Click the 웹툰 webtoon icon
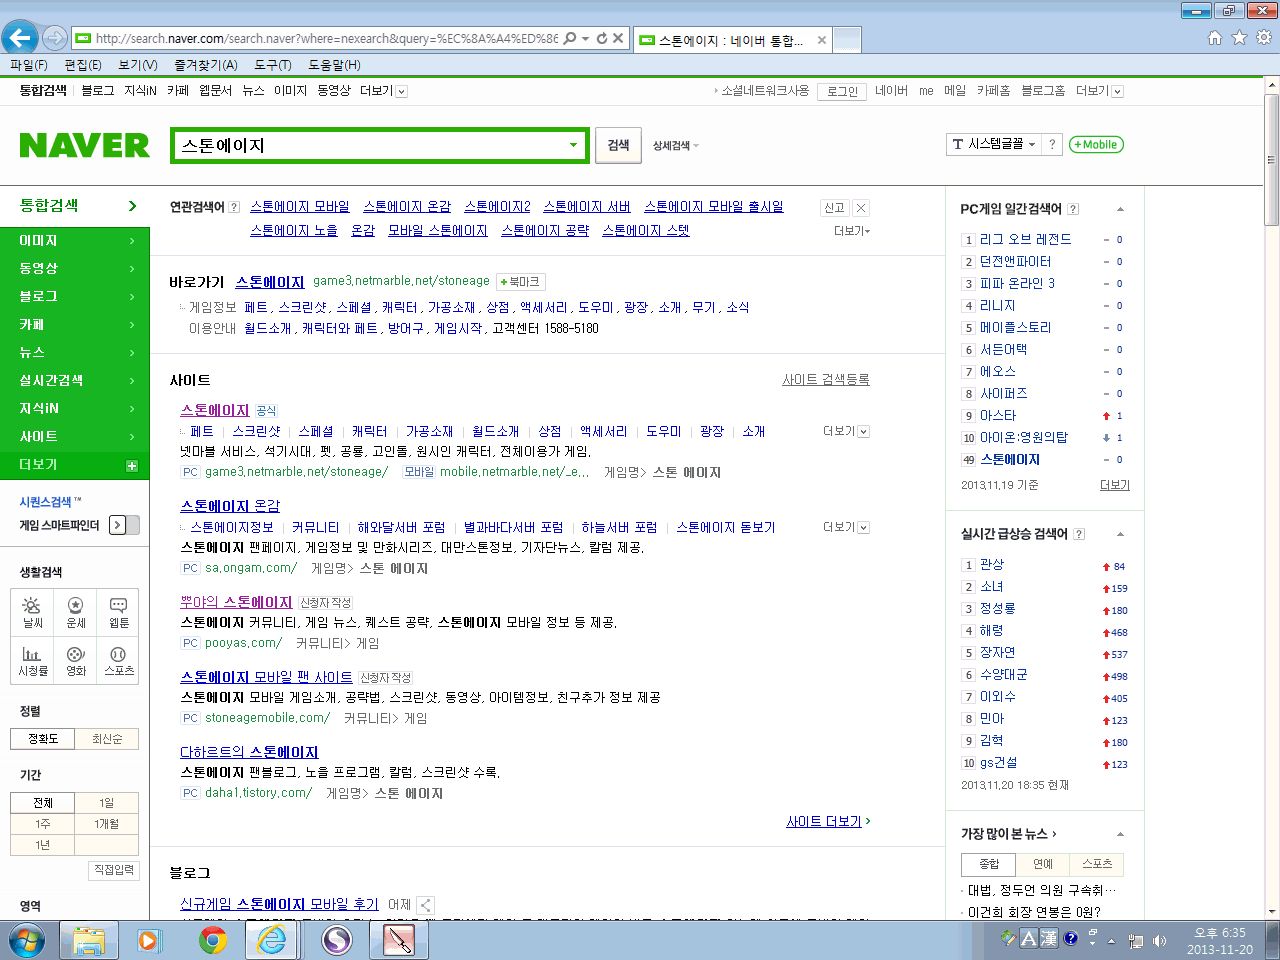This screenshot has width=1280, height=960. tap(119, 613)
